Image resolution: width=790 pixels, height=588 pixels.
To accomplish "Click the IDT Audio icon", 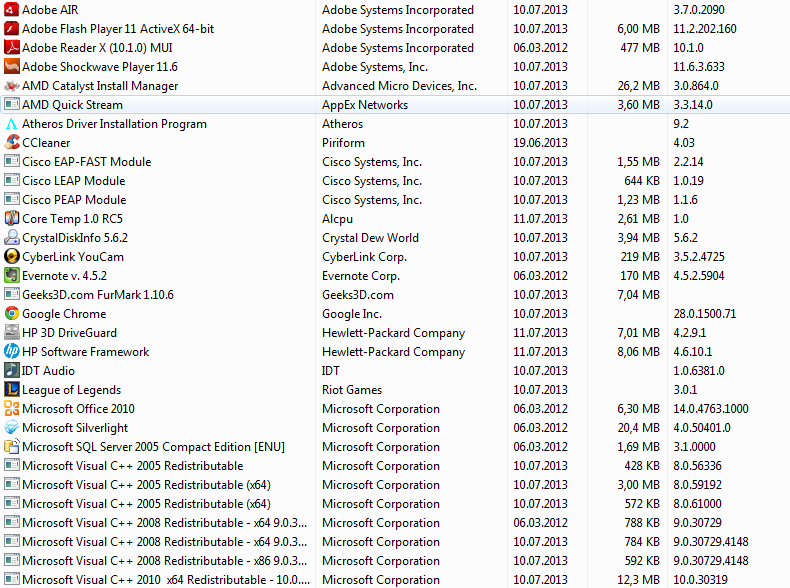I will (12, 371).
